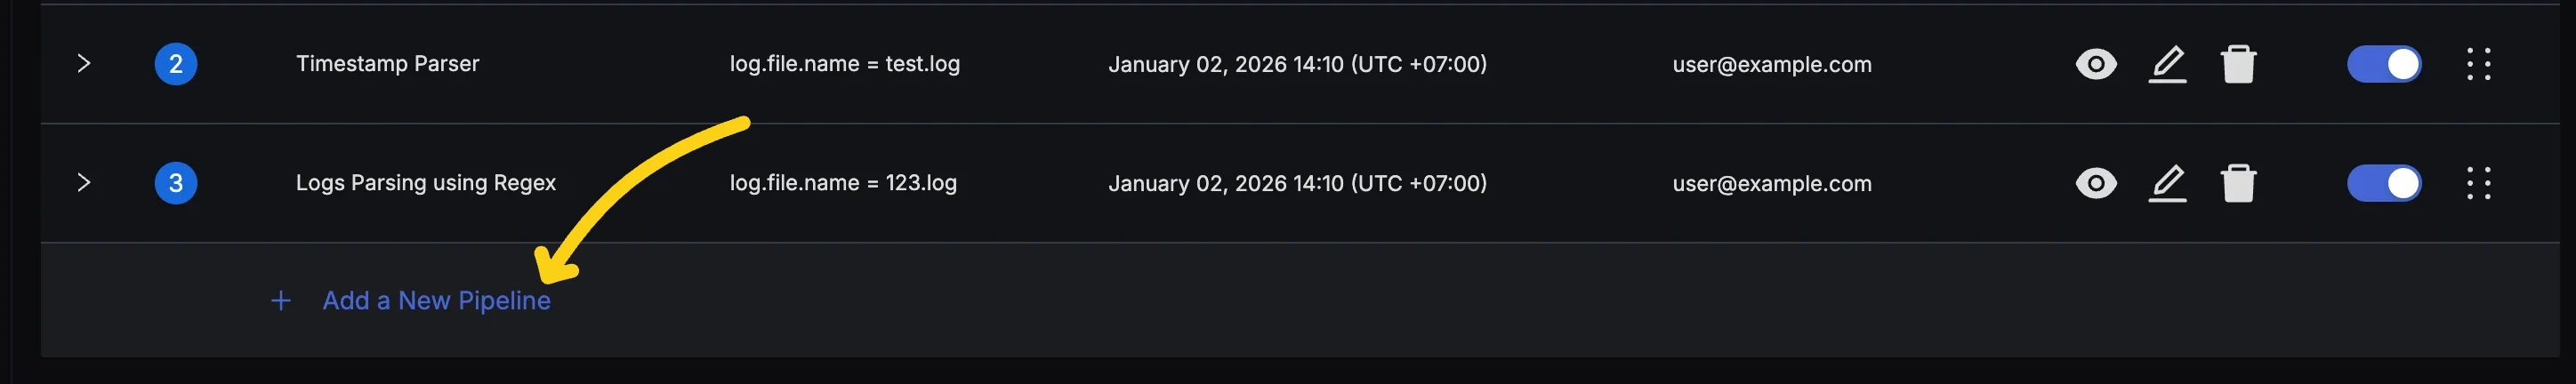The width and height of the screenshot is (2576, 384).
Task: Preview the Timestamp Parser pipeline via eye icon
Action: 2095,65
